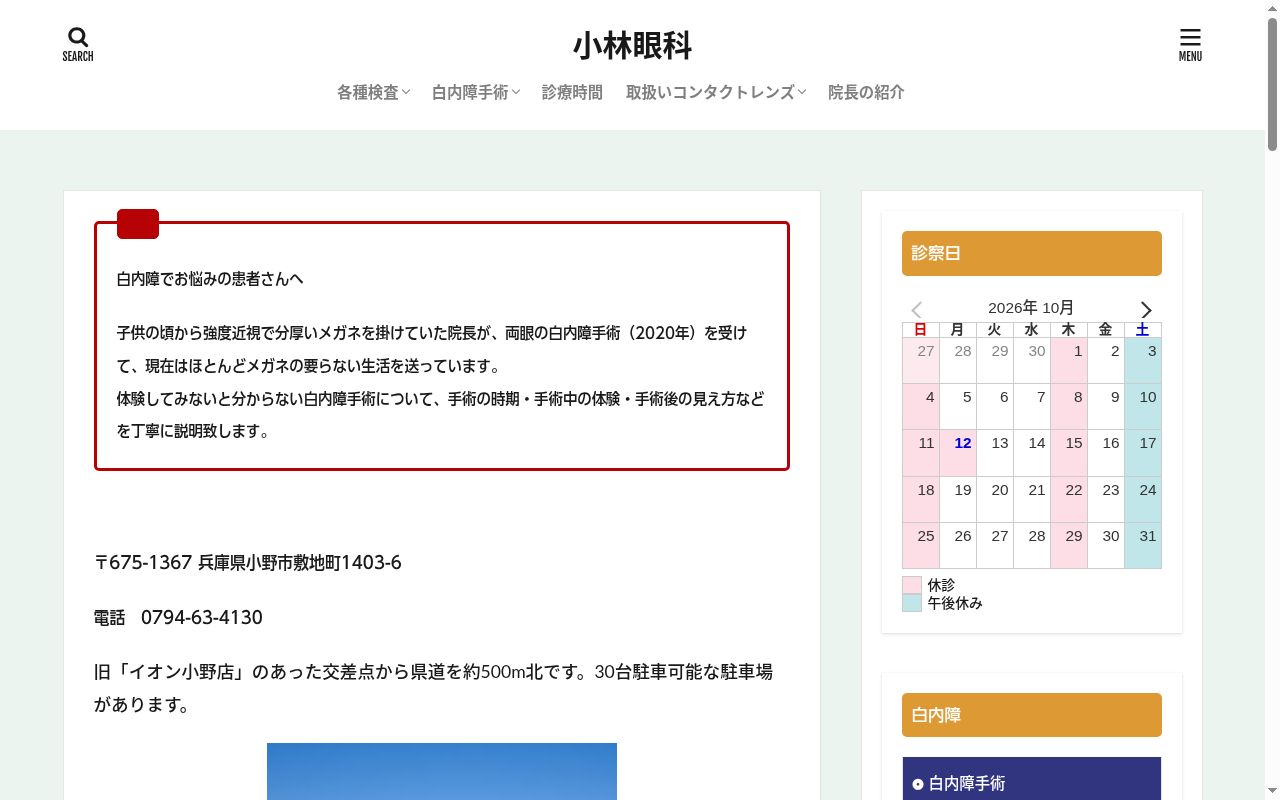This screenshot has height=800, width=1280.
Task: Click the 休診 pink legend swatch
Action: click(x=912, y=585)
